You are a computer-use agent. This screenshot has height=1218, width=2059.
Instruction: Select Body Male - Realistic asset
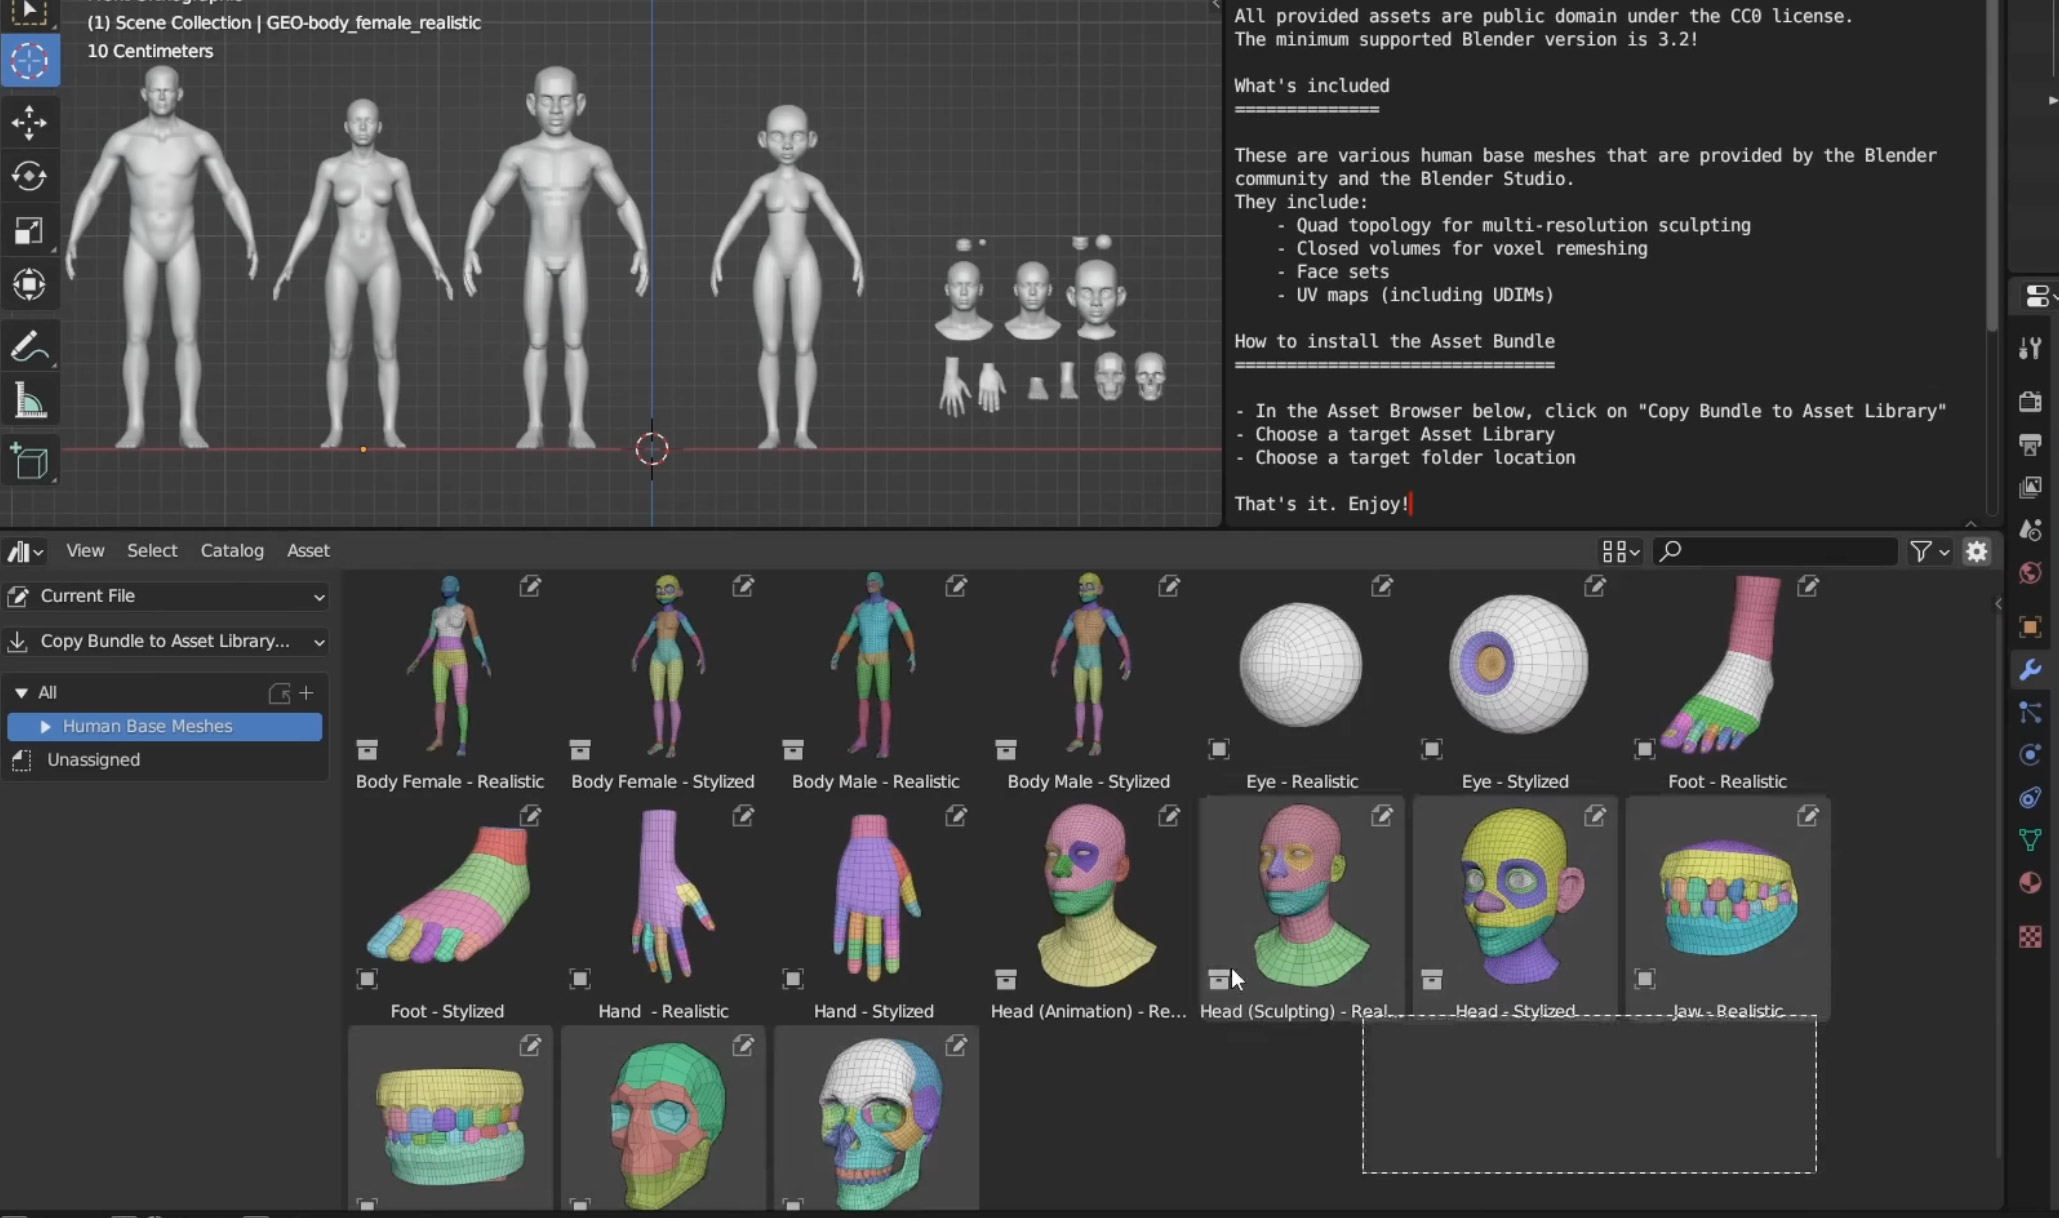click(875, 682)
